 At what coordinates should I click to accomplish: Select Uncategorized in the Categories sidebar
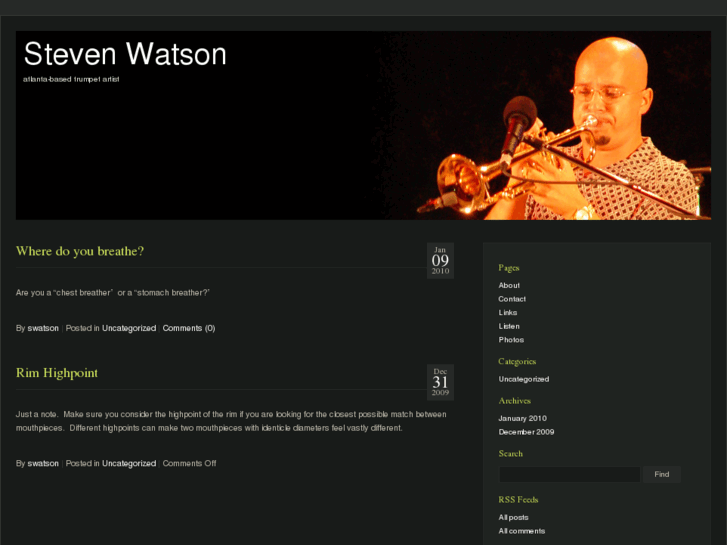click(523, 379)
